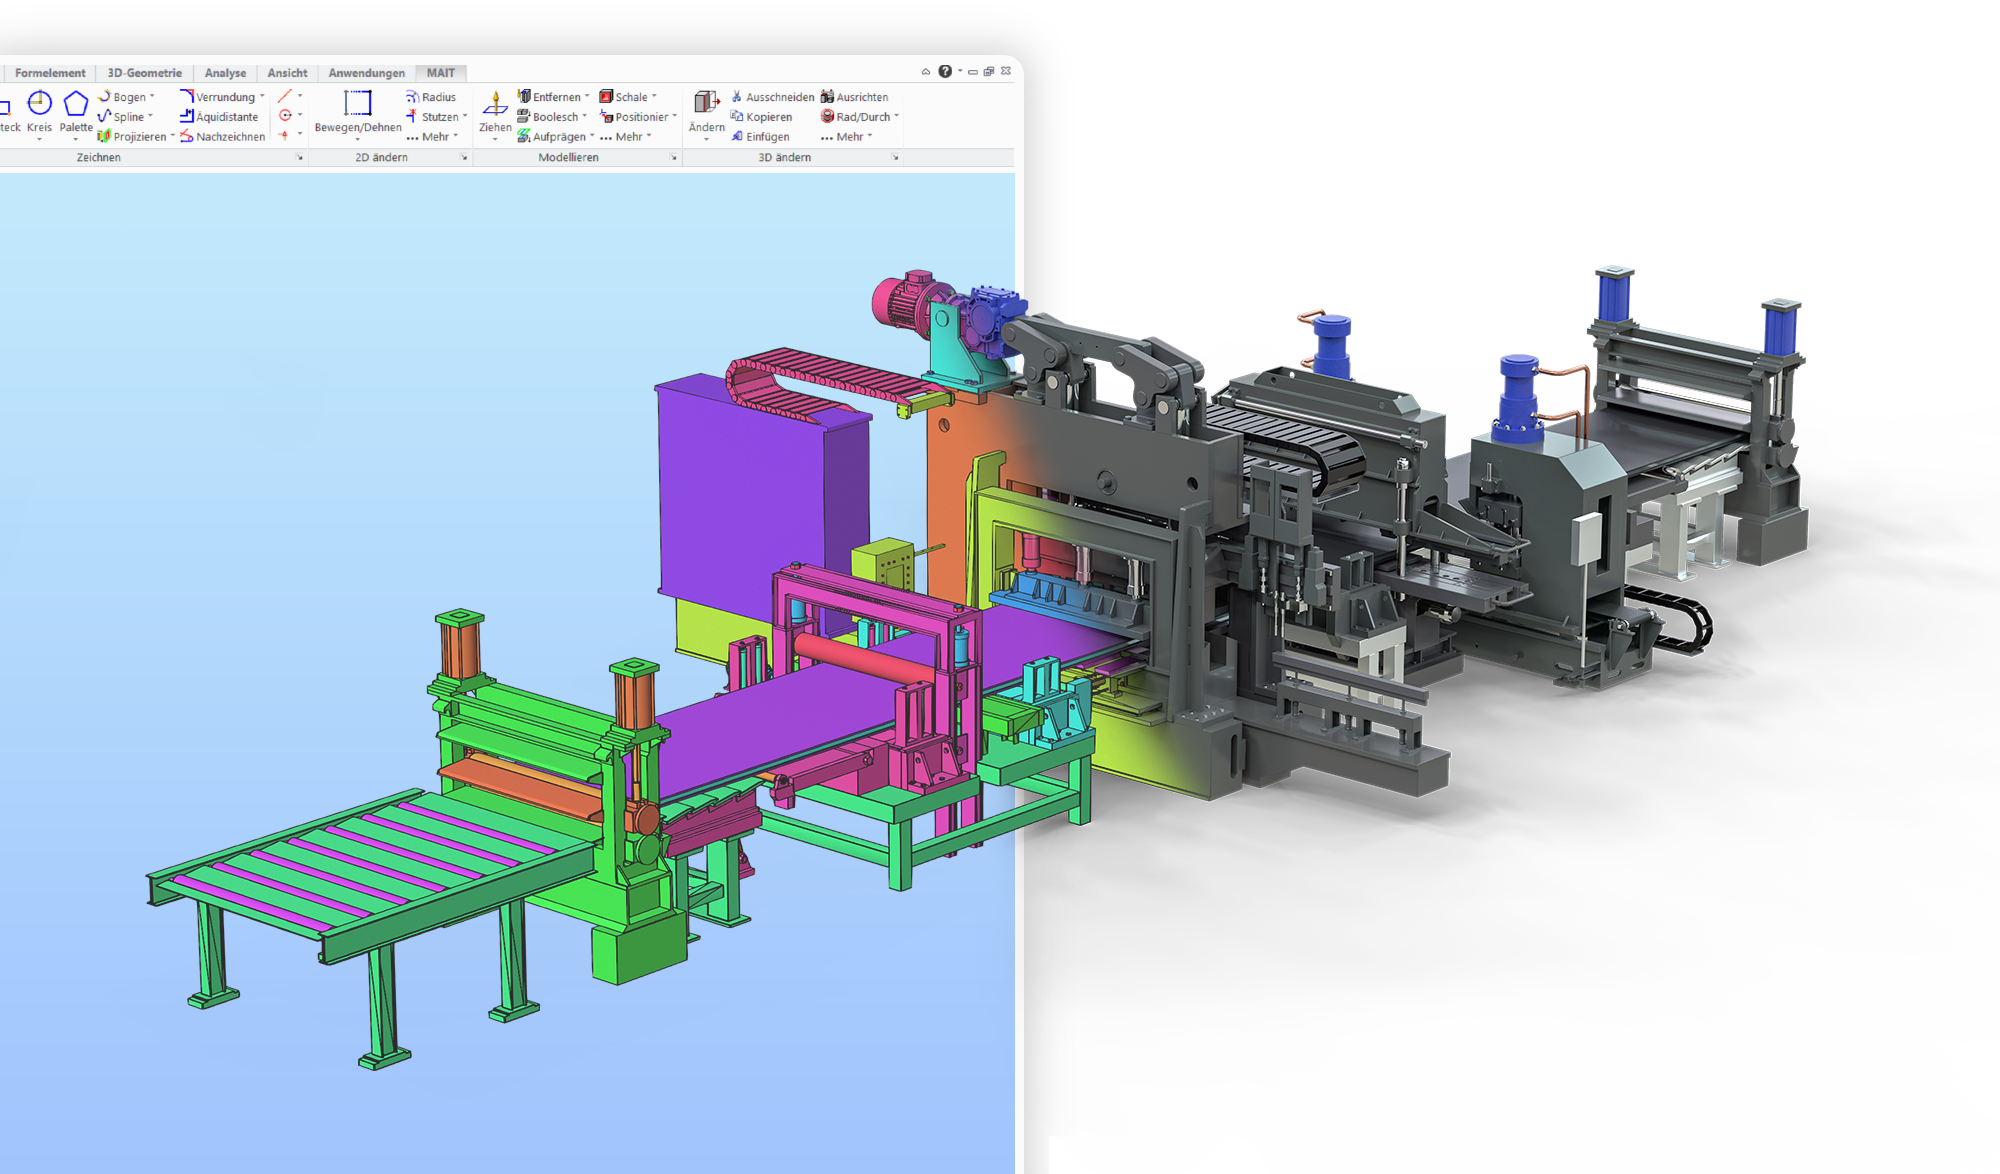
Task: Expand the Stutzen dropdown menu
Action: 464,117
